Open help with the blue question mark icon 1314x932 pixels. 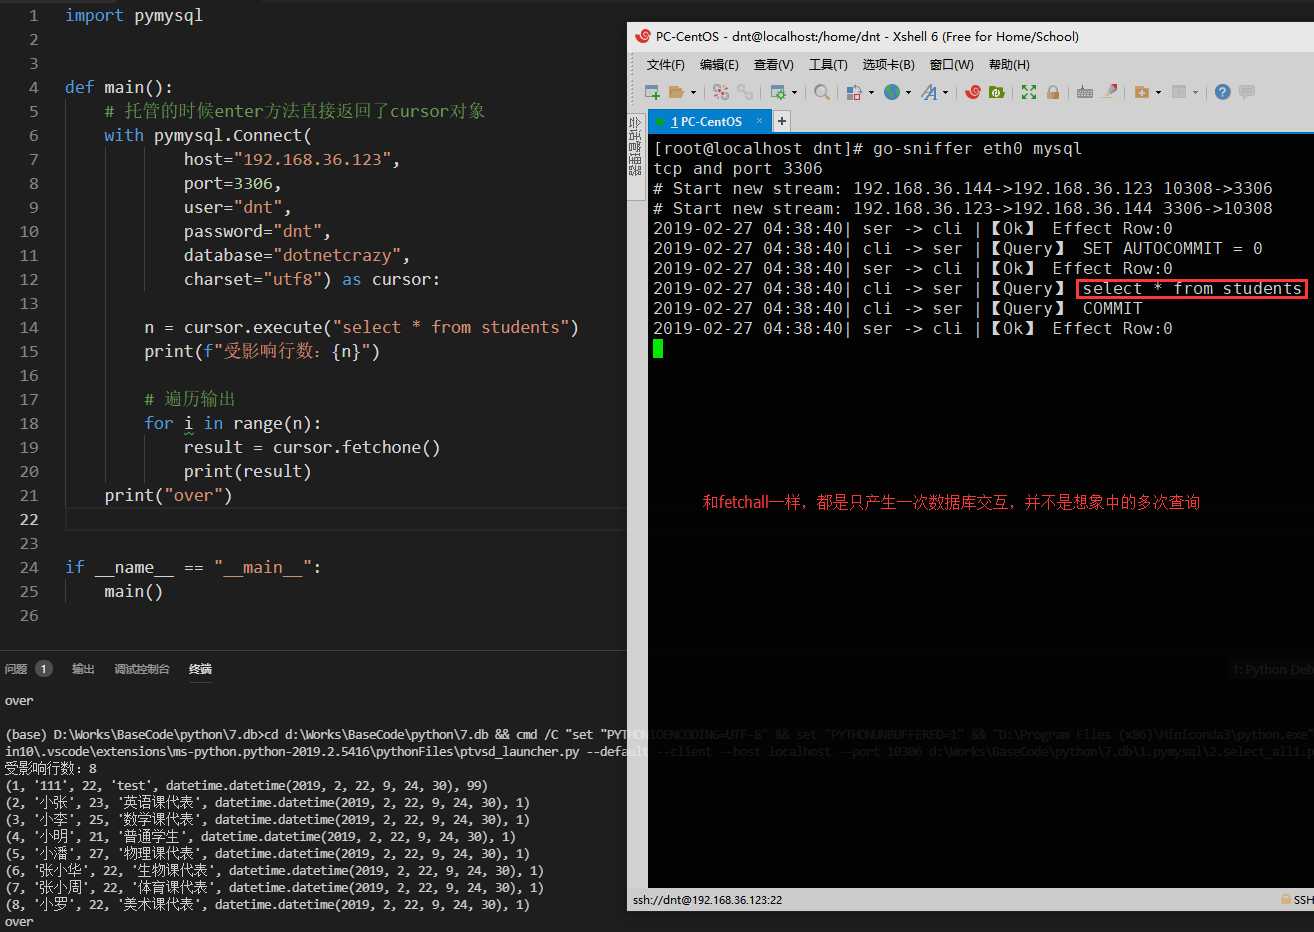pyautogui.click(x=1222, y=92)
